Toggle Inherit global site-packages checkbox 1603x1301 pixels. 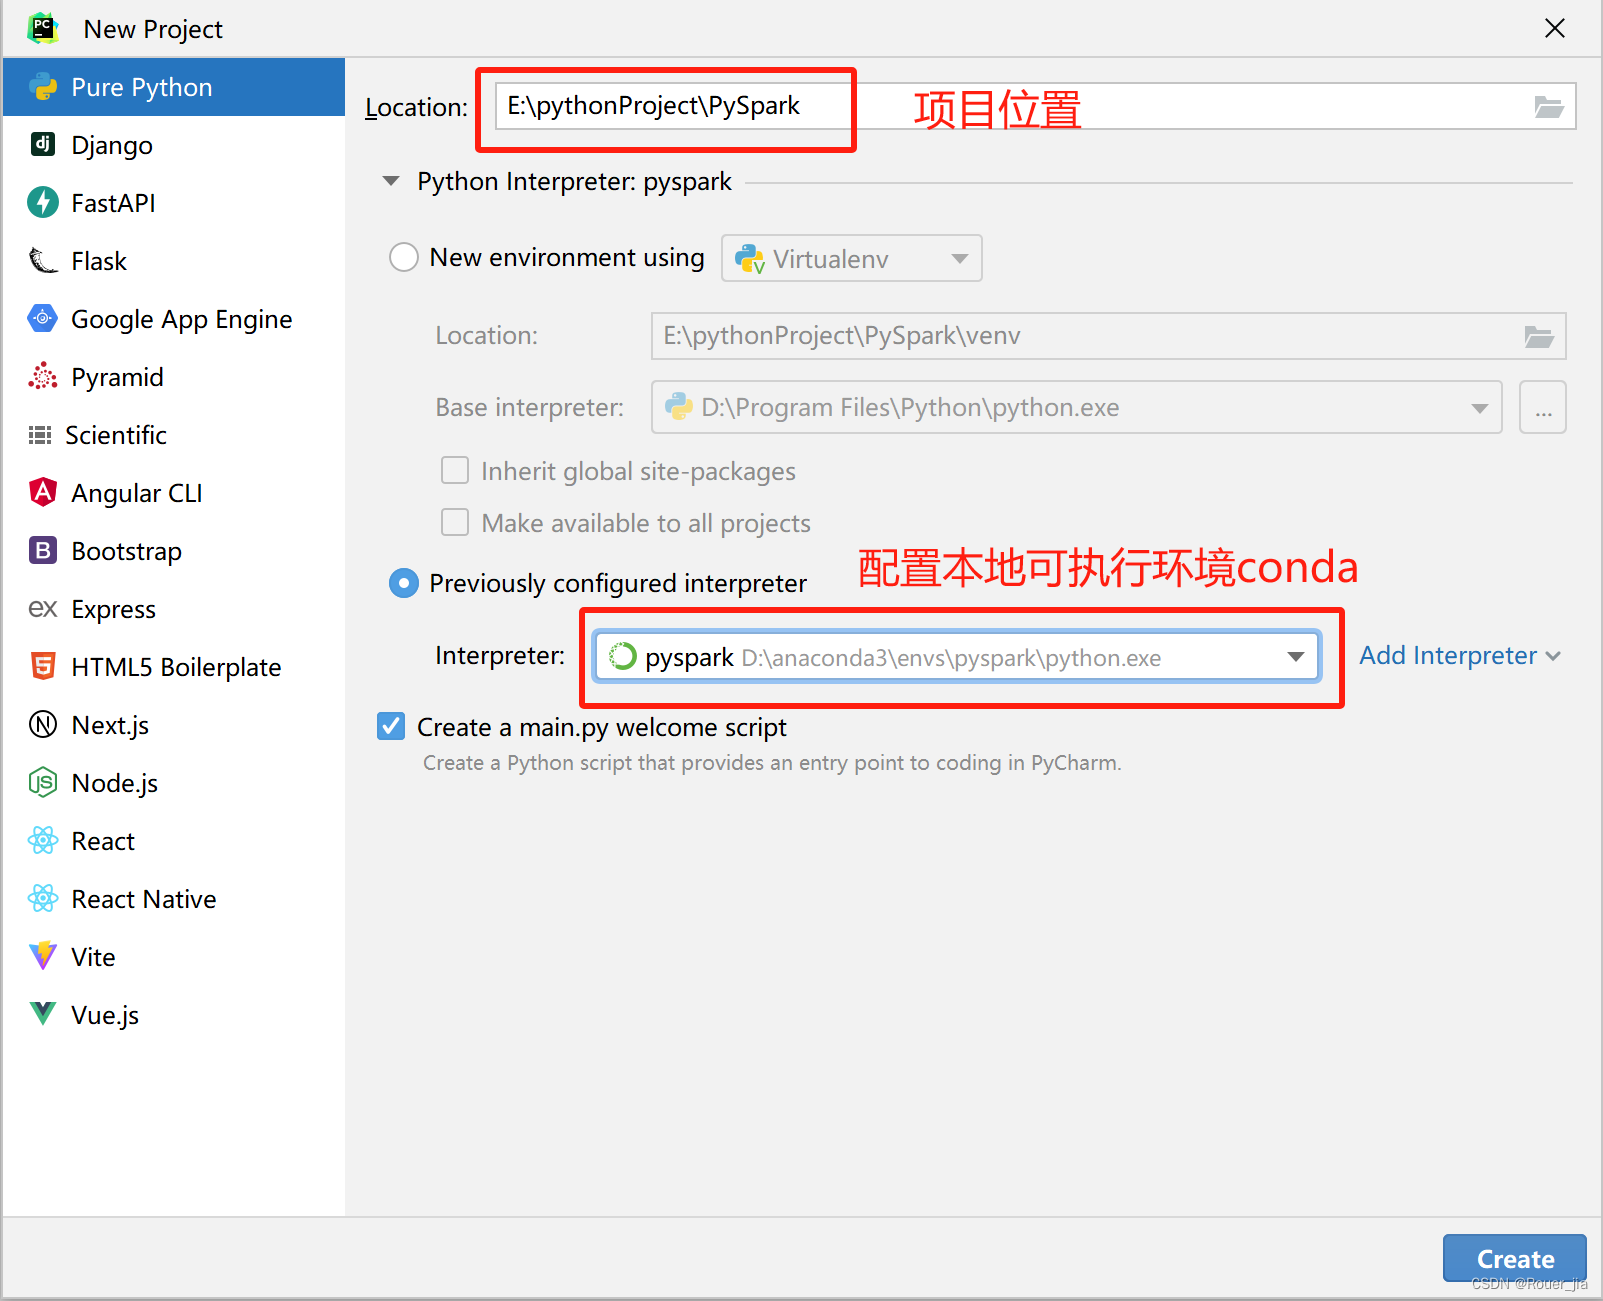tap(455, 470)
